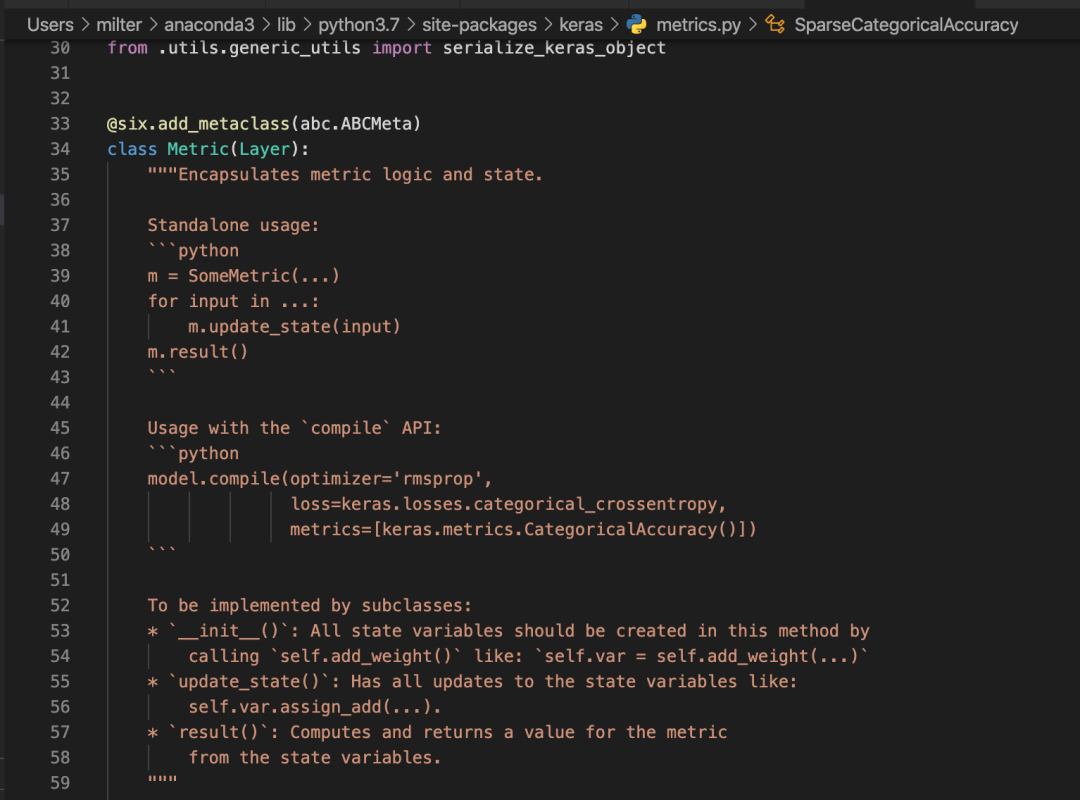This screenshot has width=1080, height=800.
Task: Open the 'site-packages' breadcrumb segment
Action: pos(479,25)
